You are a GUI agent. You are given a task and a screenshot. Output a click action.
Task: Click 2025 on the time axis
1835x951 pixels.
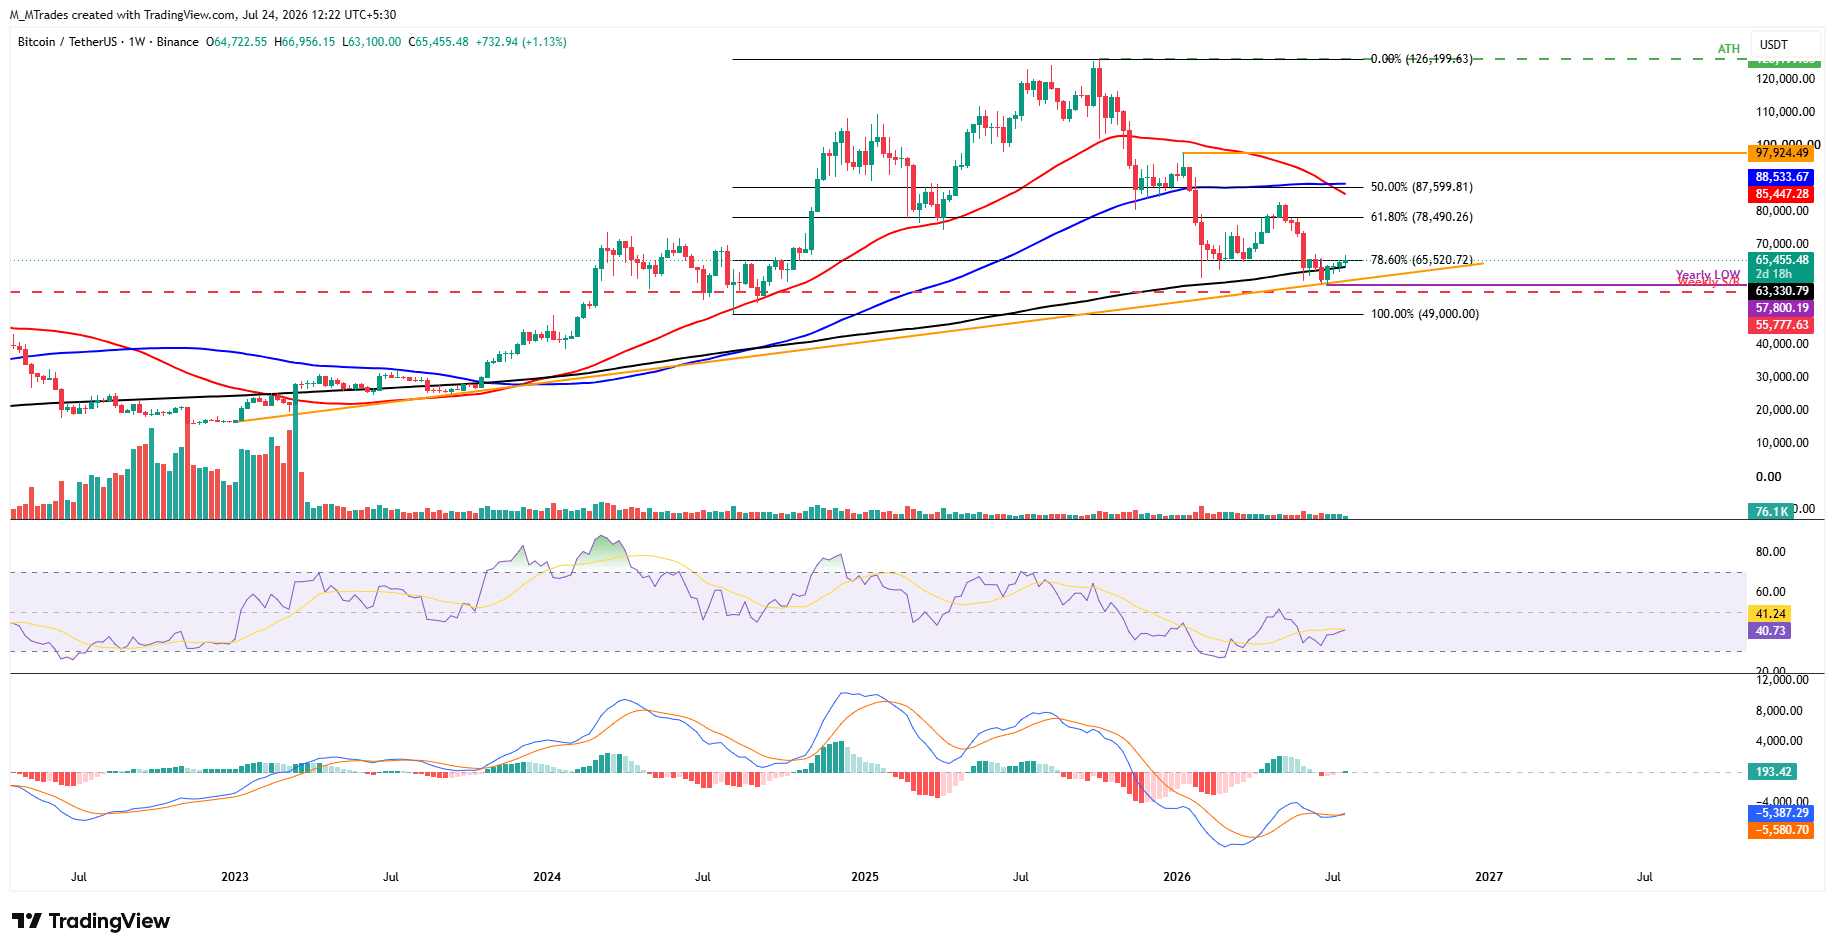[865, 877]
